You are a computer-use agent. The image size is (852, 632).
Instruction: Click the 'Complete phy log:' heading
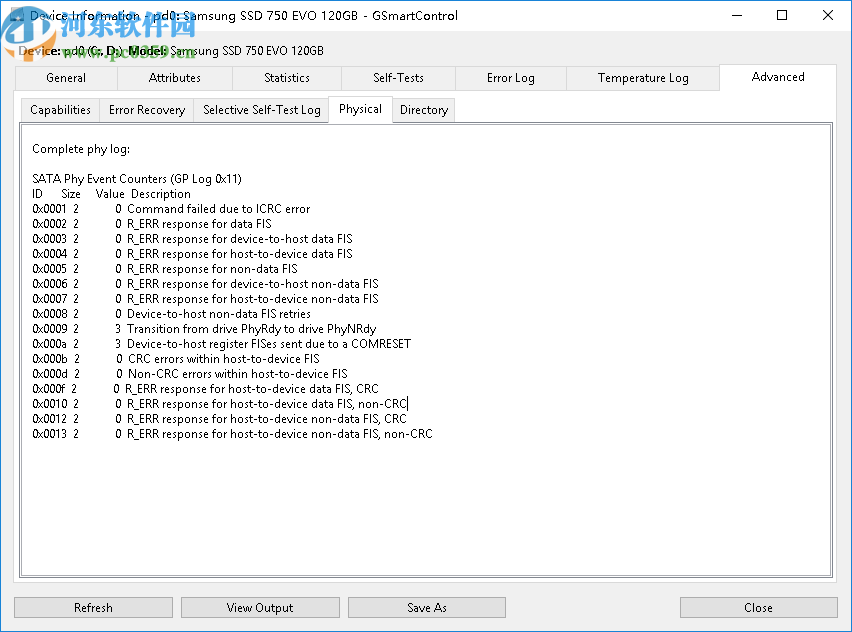[81, 149]
